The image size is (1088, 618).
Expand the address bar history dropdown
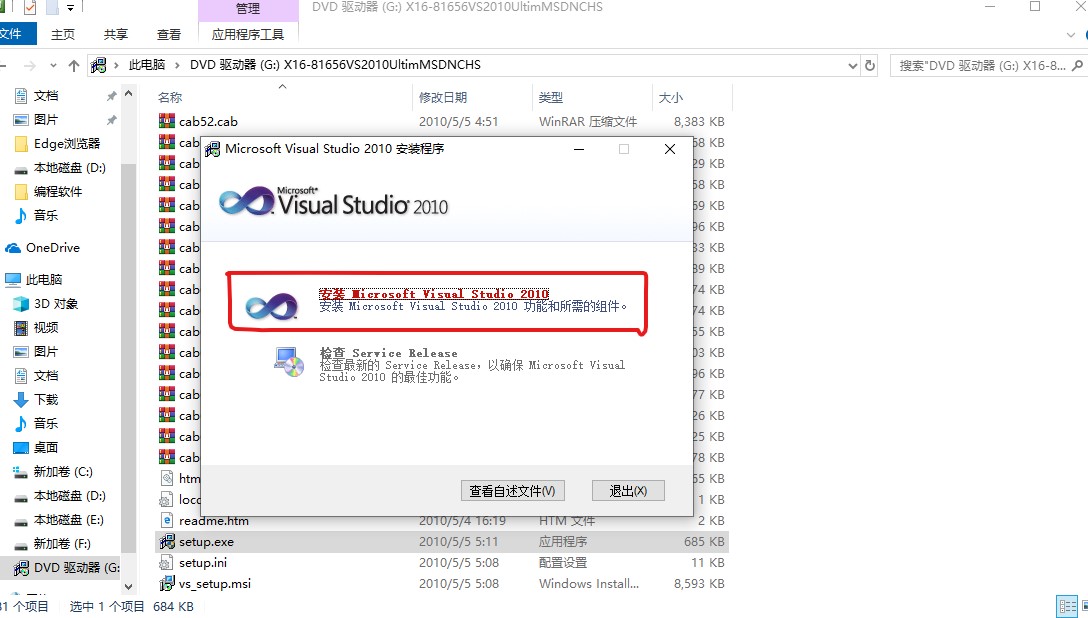pyautogui.click(x=852, y=65)
